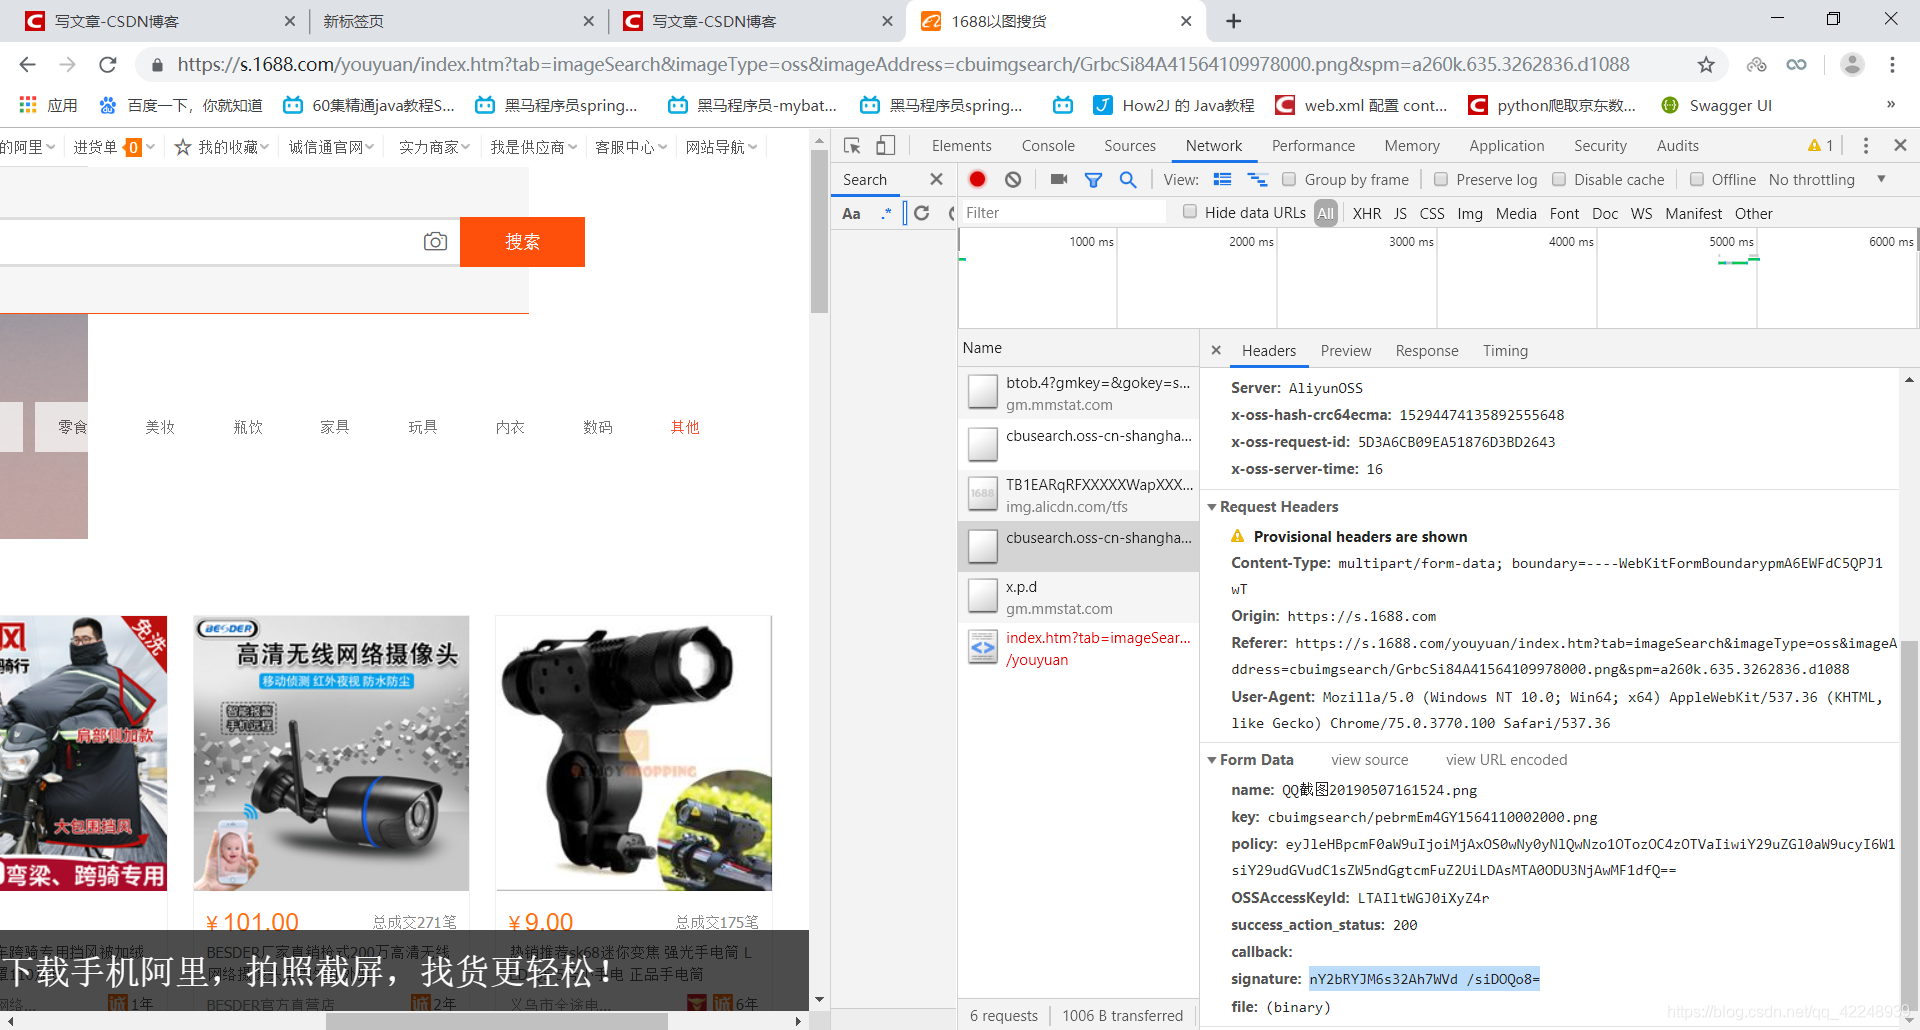Toggle Offline checkbox
Screen dimensions: 1920x1030
(x=1697, y=179)
